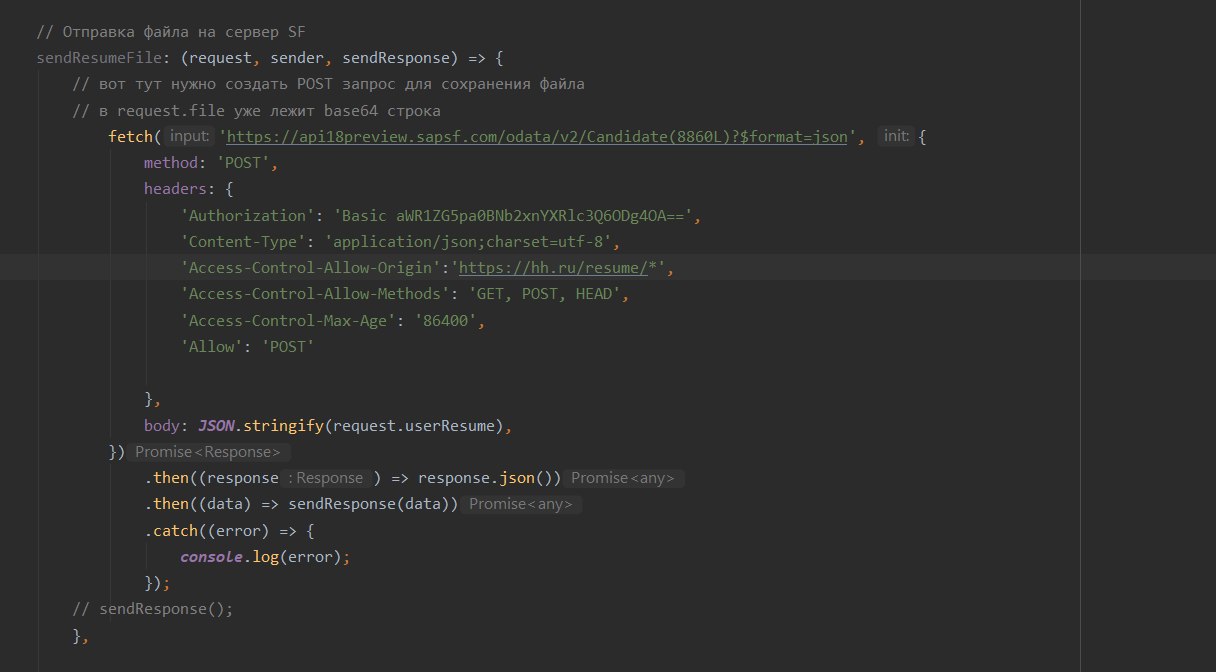Click the 'Content-Type' header key
Viewport: 1216px width, 672px height.
[243, 242]
